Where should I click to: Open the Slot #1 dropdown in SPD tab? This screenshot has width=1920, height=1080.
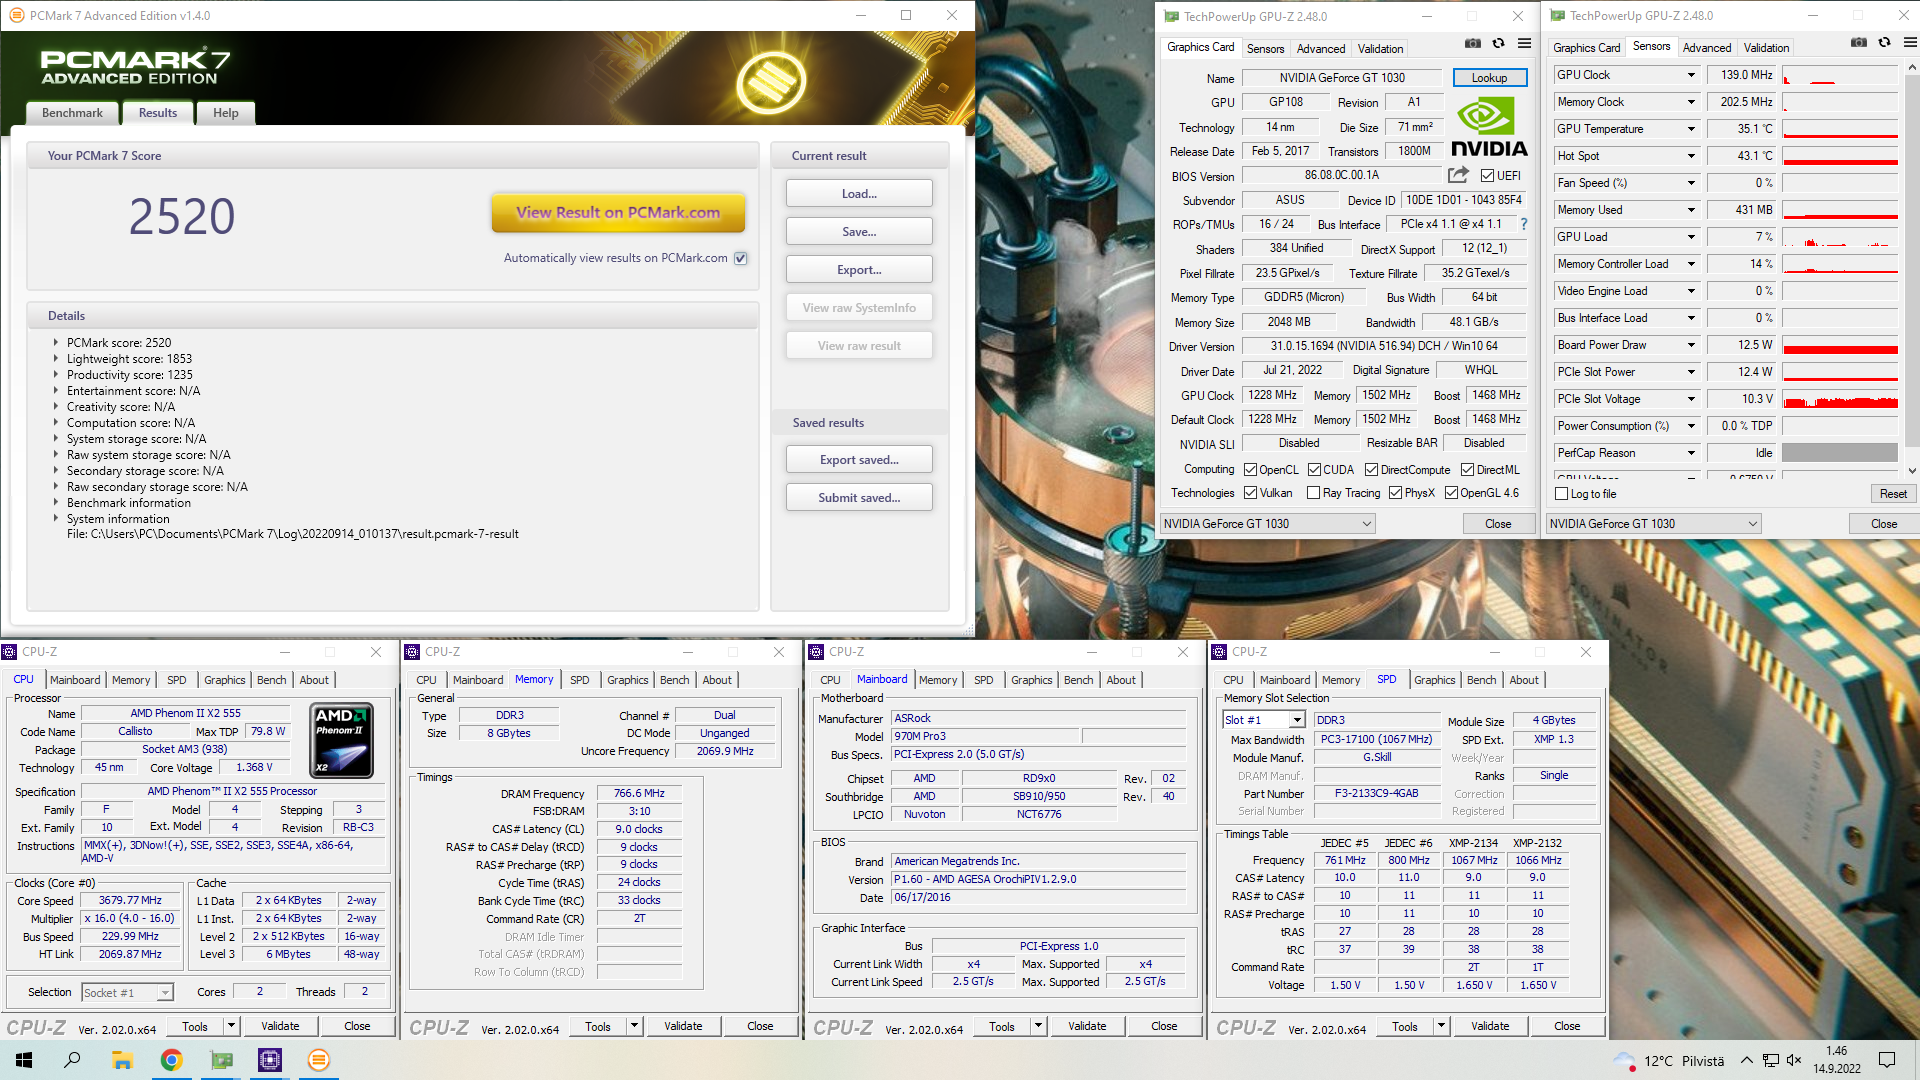(x=1264, y=720)
